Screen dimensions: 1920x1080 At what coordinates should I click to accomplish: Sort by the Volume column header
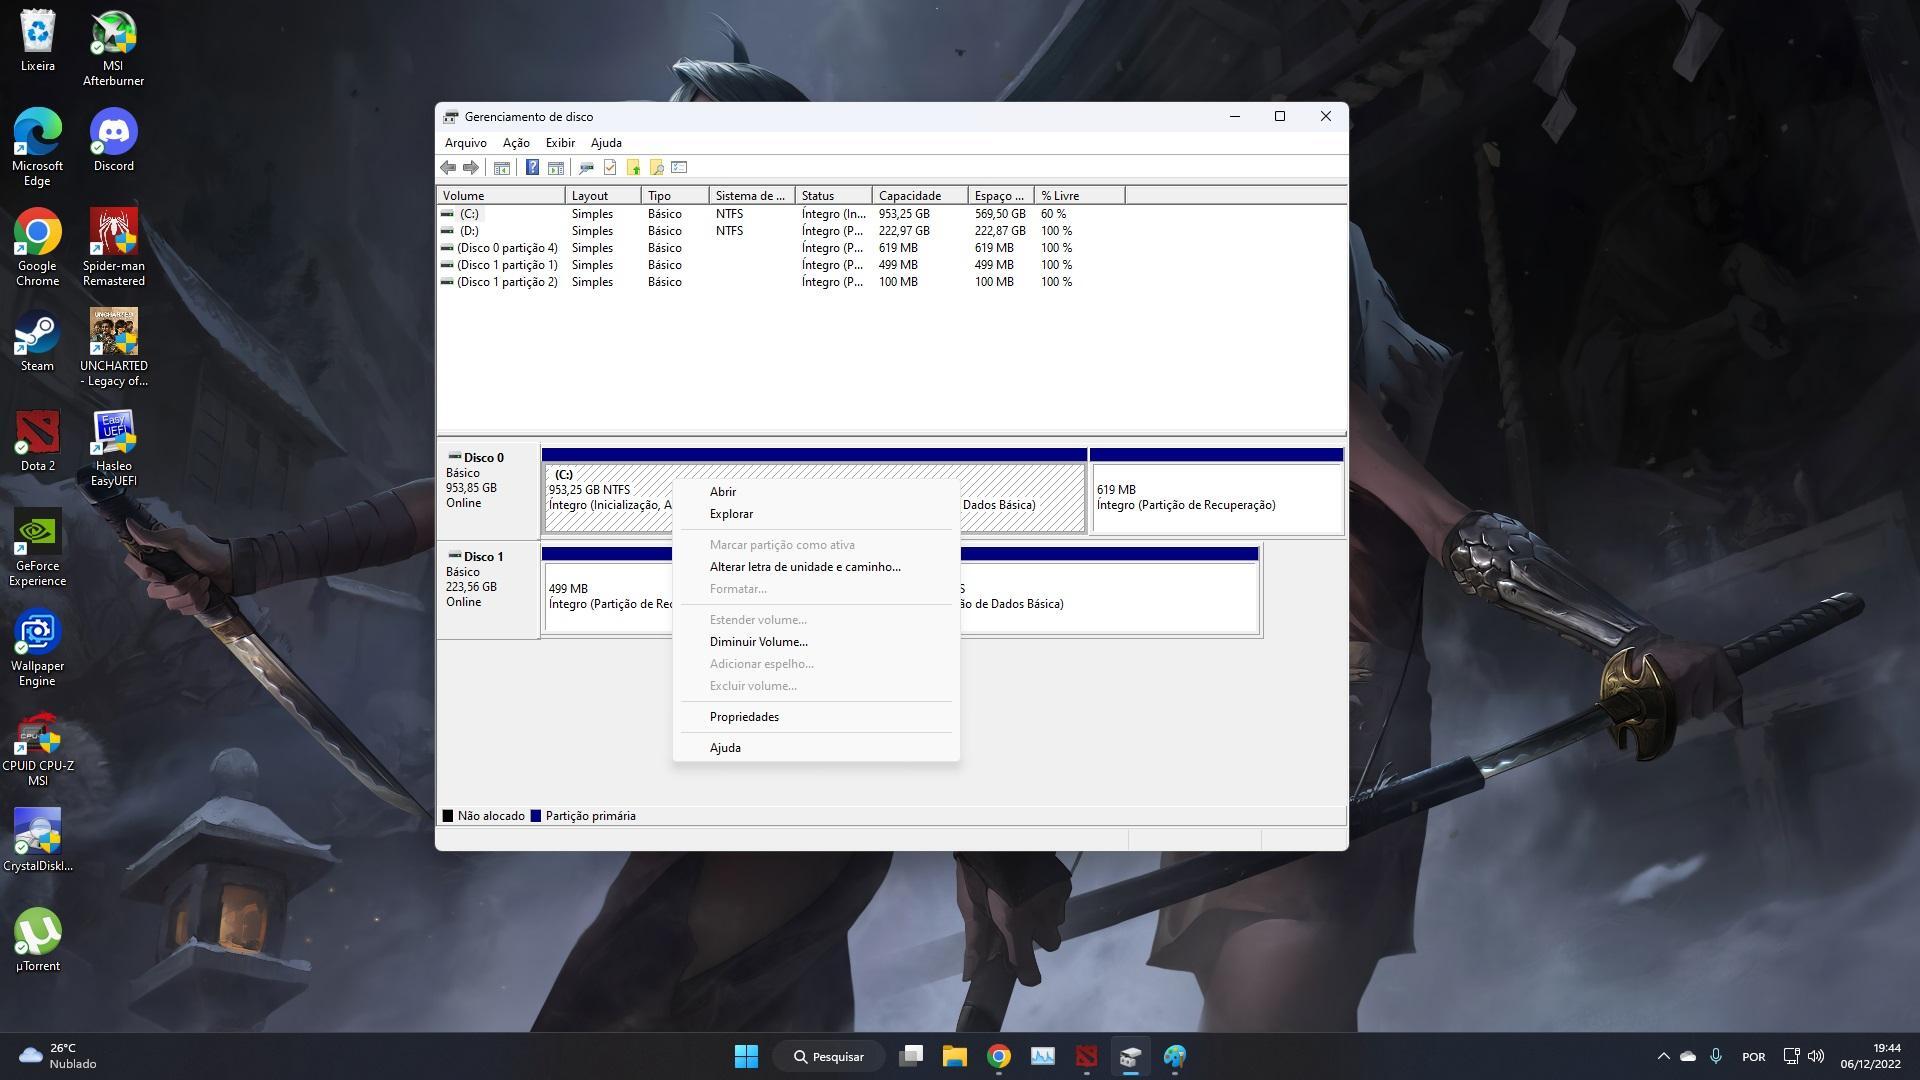pos(501,196)
